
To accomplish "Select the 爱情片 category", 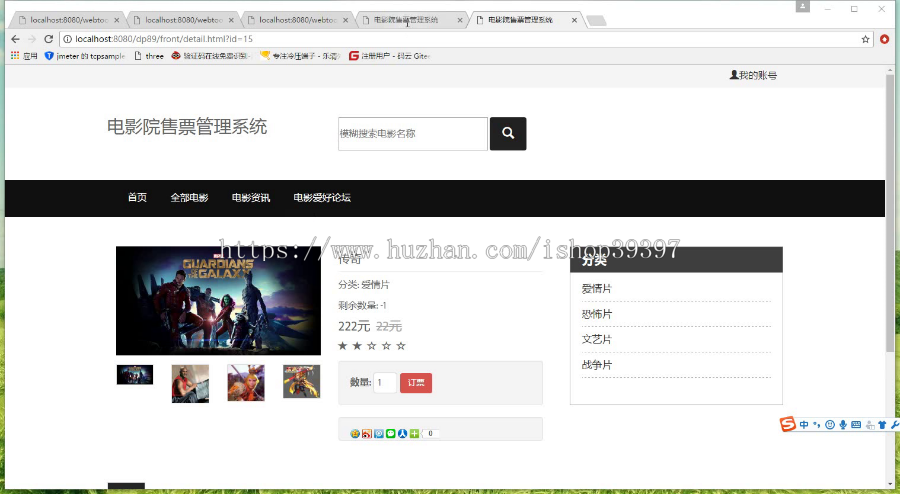I will 596,289.
